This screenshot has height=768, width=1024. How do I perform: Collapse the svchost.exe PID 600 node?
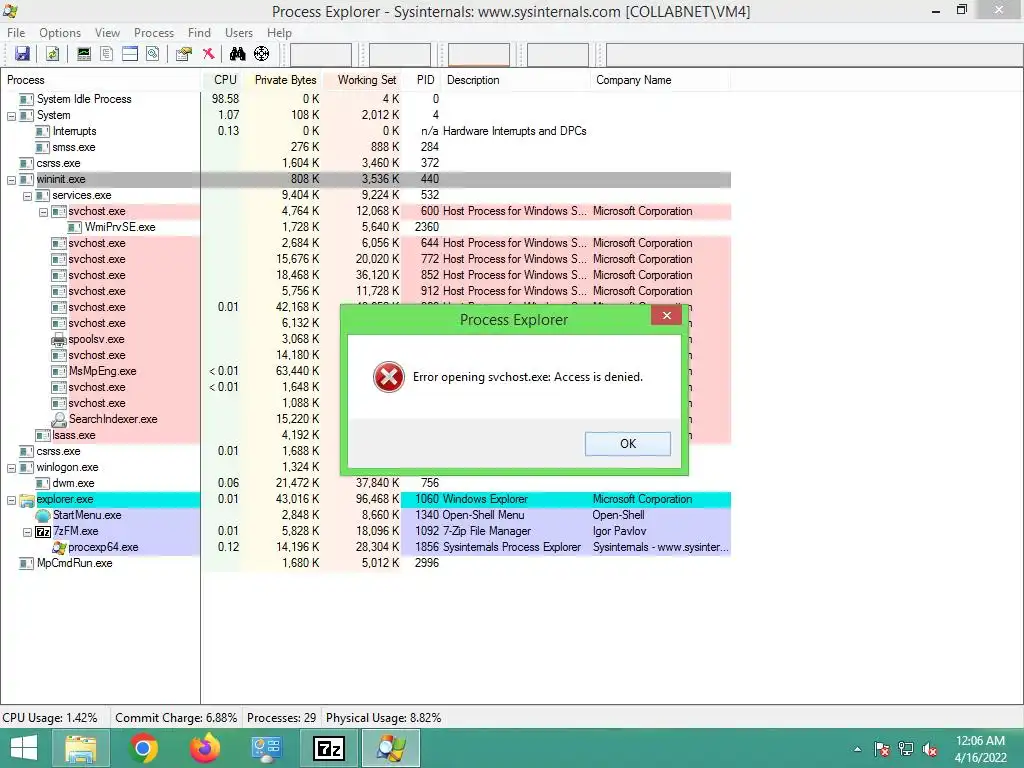click(43, 212)
